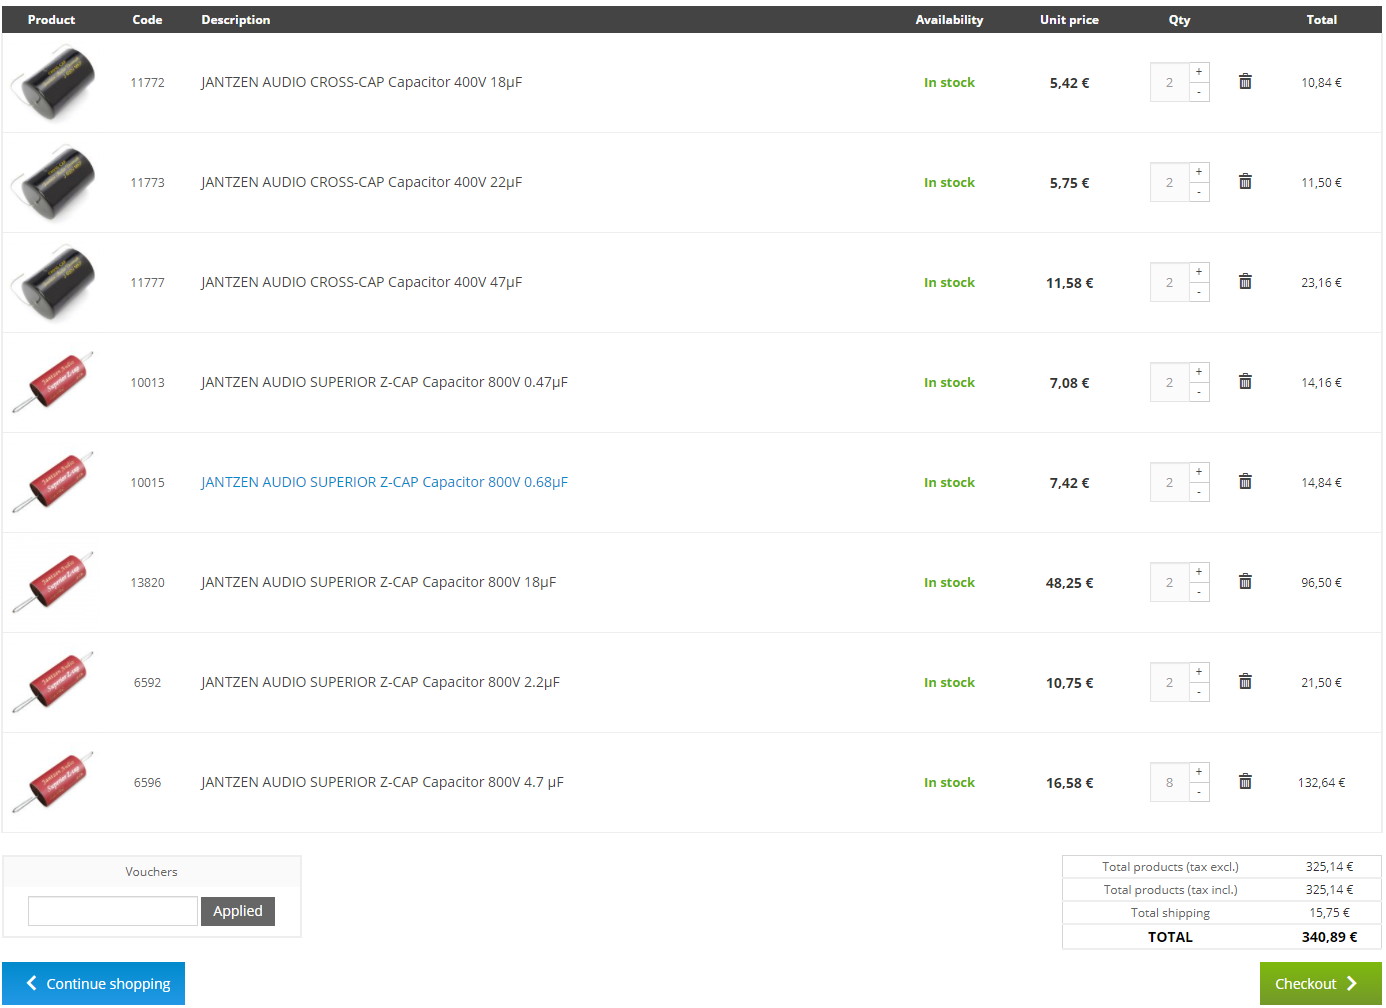Decrease quantity of item 10013
Screen dimensions: 1386x1008
point(1199,392)
